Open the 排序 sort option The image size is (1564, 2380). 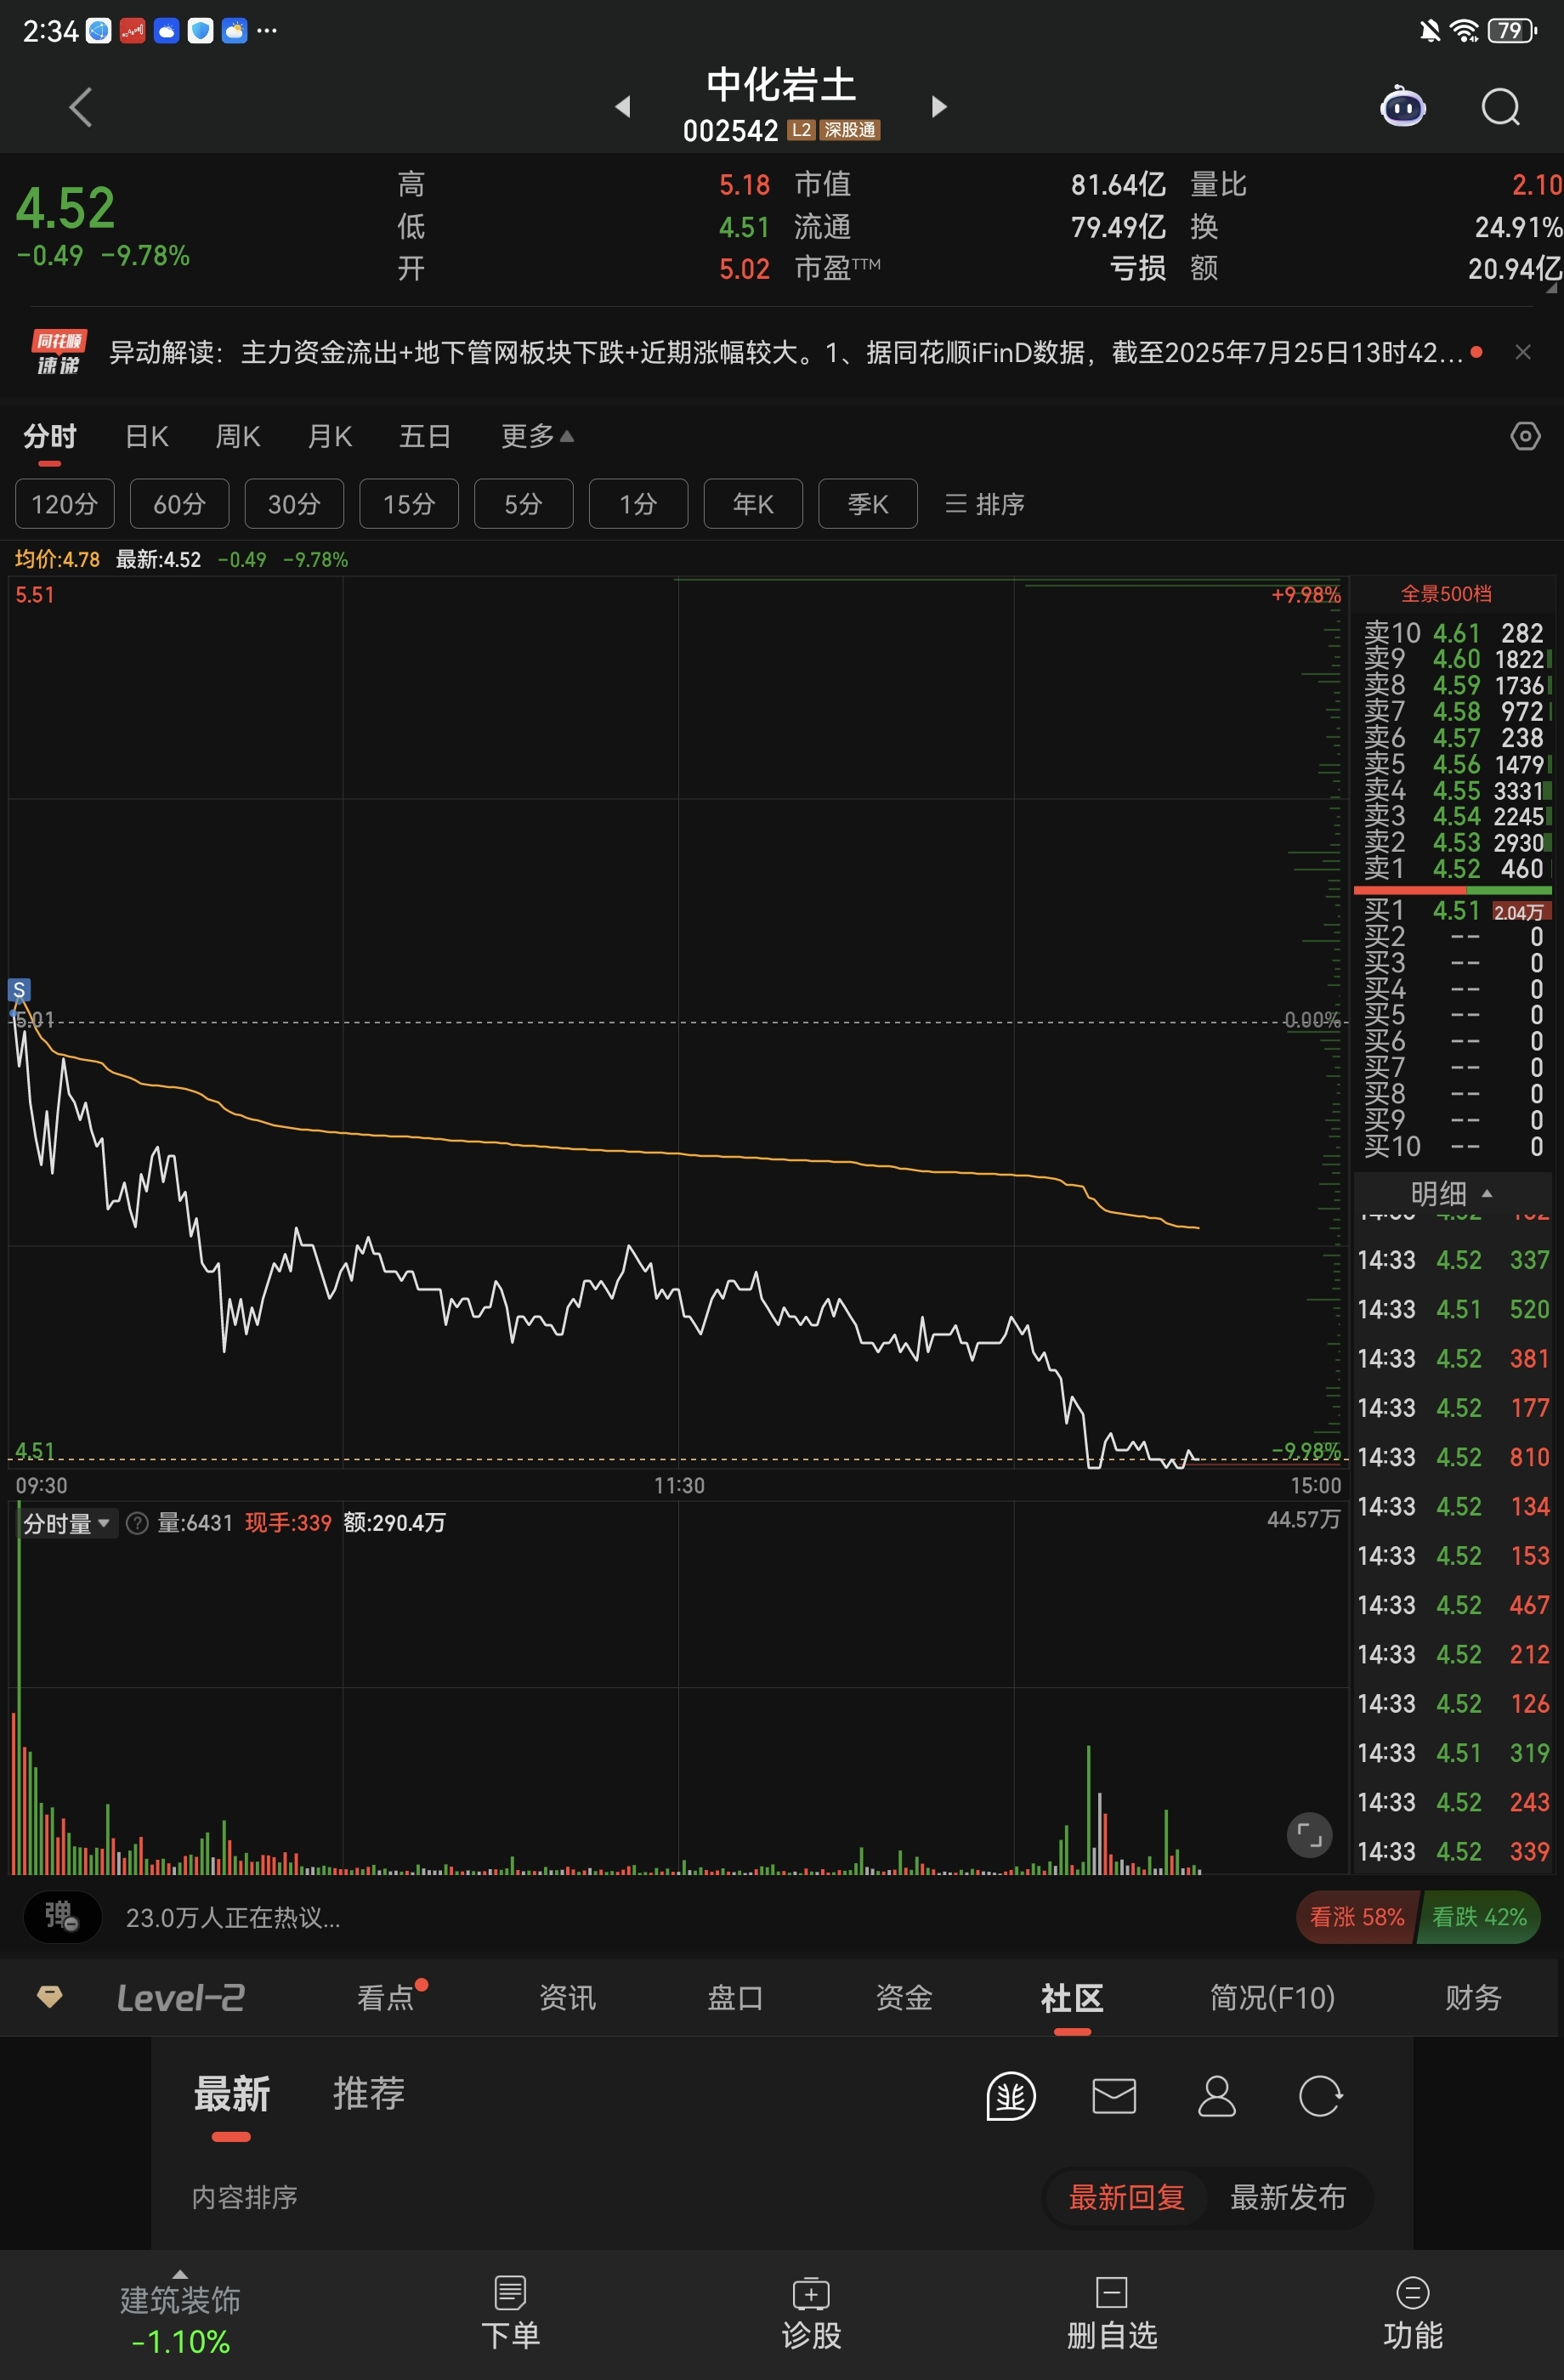click(x=985, y=503)
